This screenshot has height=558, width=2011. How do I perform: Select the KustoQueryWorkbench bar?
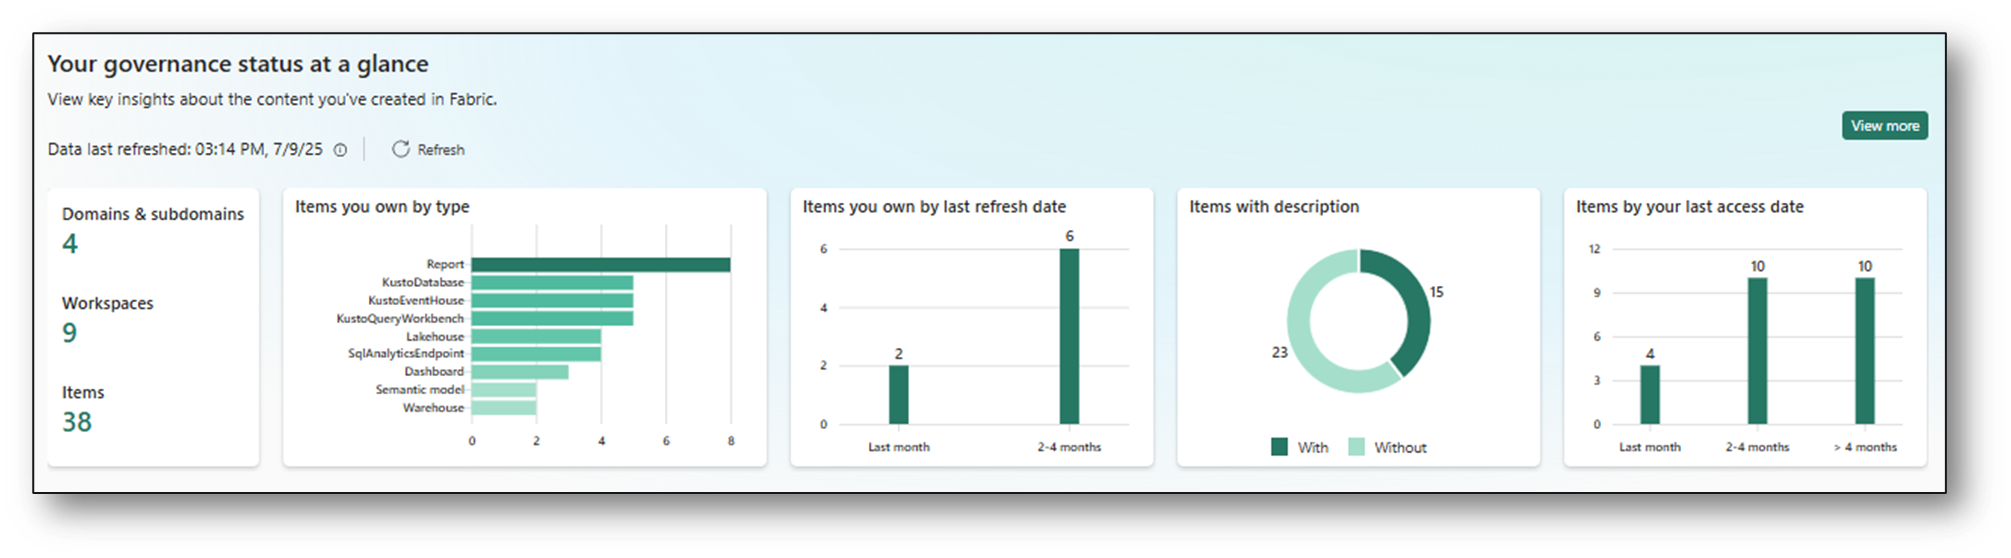[552, 318]
